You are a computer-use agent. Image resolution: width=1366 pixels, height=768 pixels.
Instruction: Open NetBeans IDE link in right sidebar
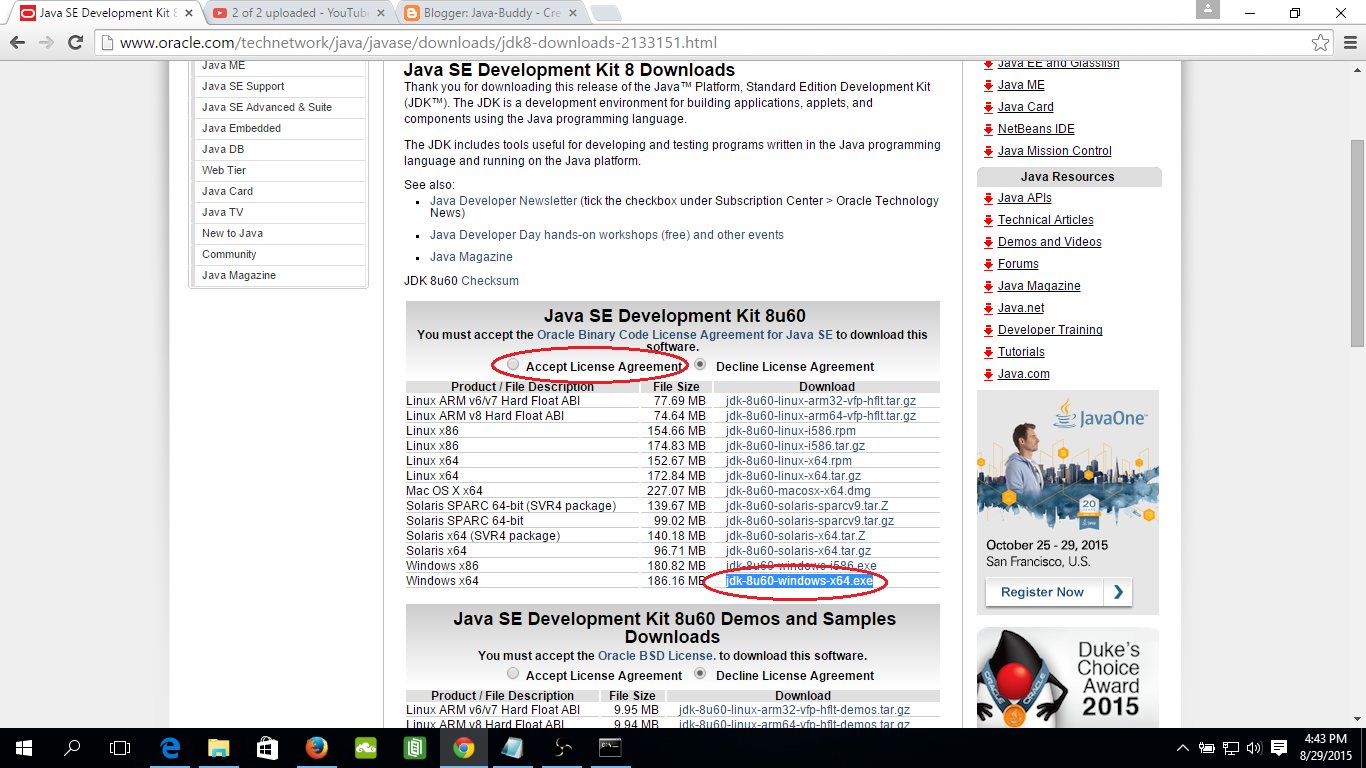[x=1036, y=129]
